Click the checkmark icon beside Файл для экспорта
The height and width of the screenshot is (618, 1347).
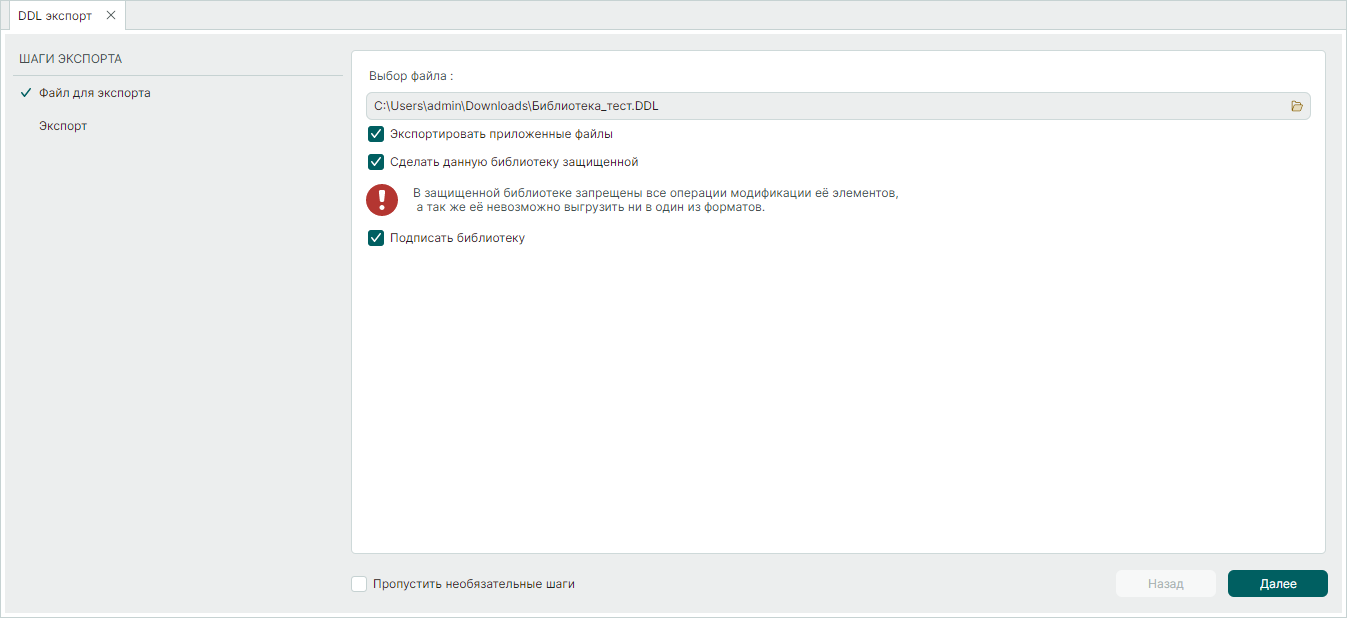coord(26,93)
